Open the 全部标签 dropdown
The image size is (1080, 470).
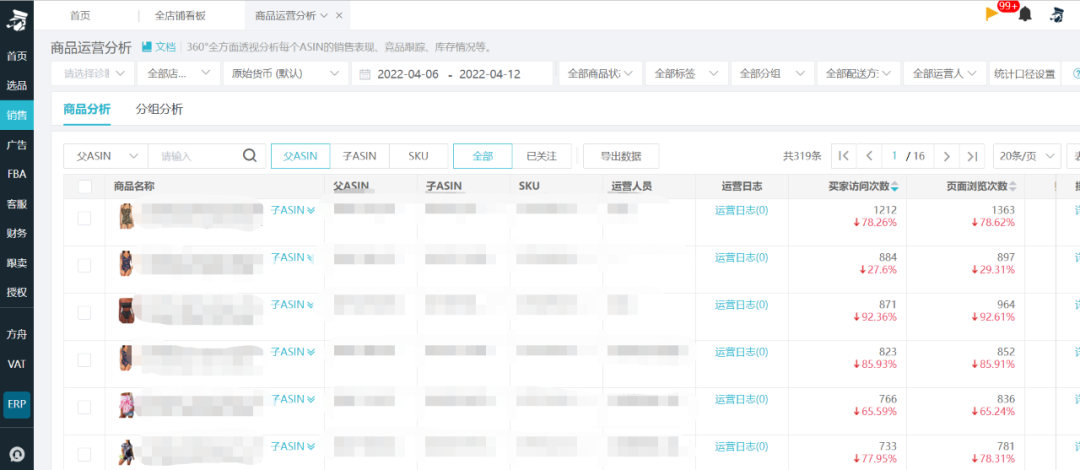pos(687,74)
